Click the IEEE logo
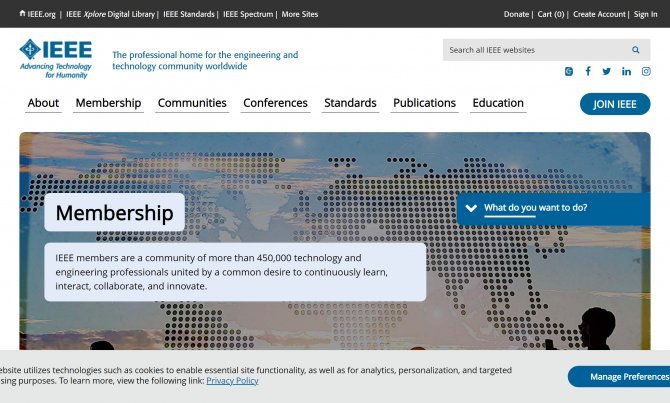Screen dimensions: 670x403 tap(56, 59)
